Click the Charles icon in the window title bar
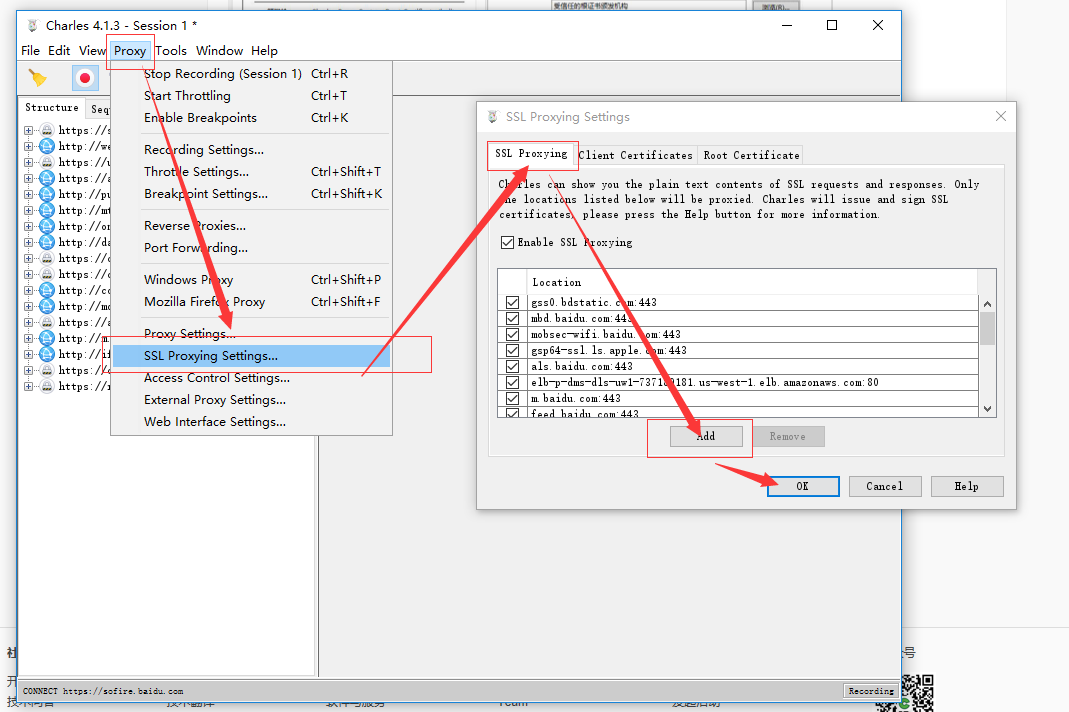The height and width of the screenshot is (712, 1069). [x=33, y=26]
